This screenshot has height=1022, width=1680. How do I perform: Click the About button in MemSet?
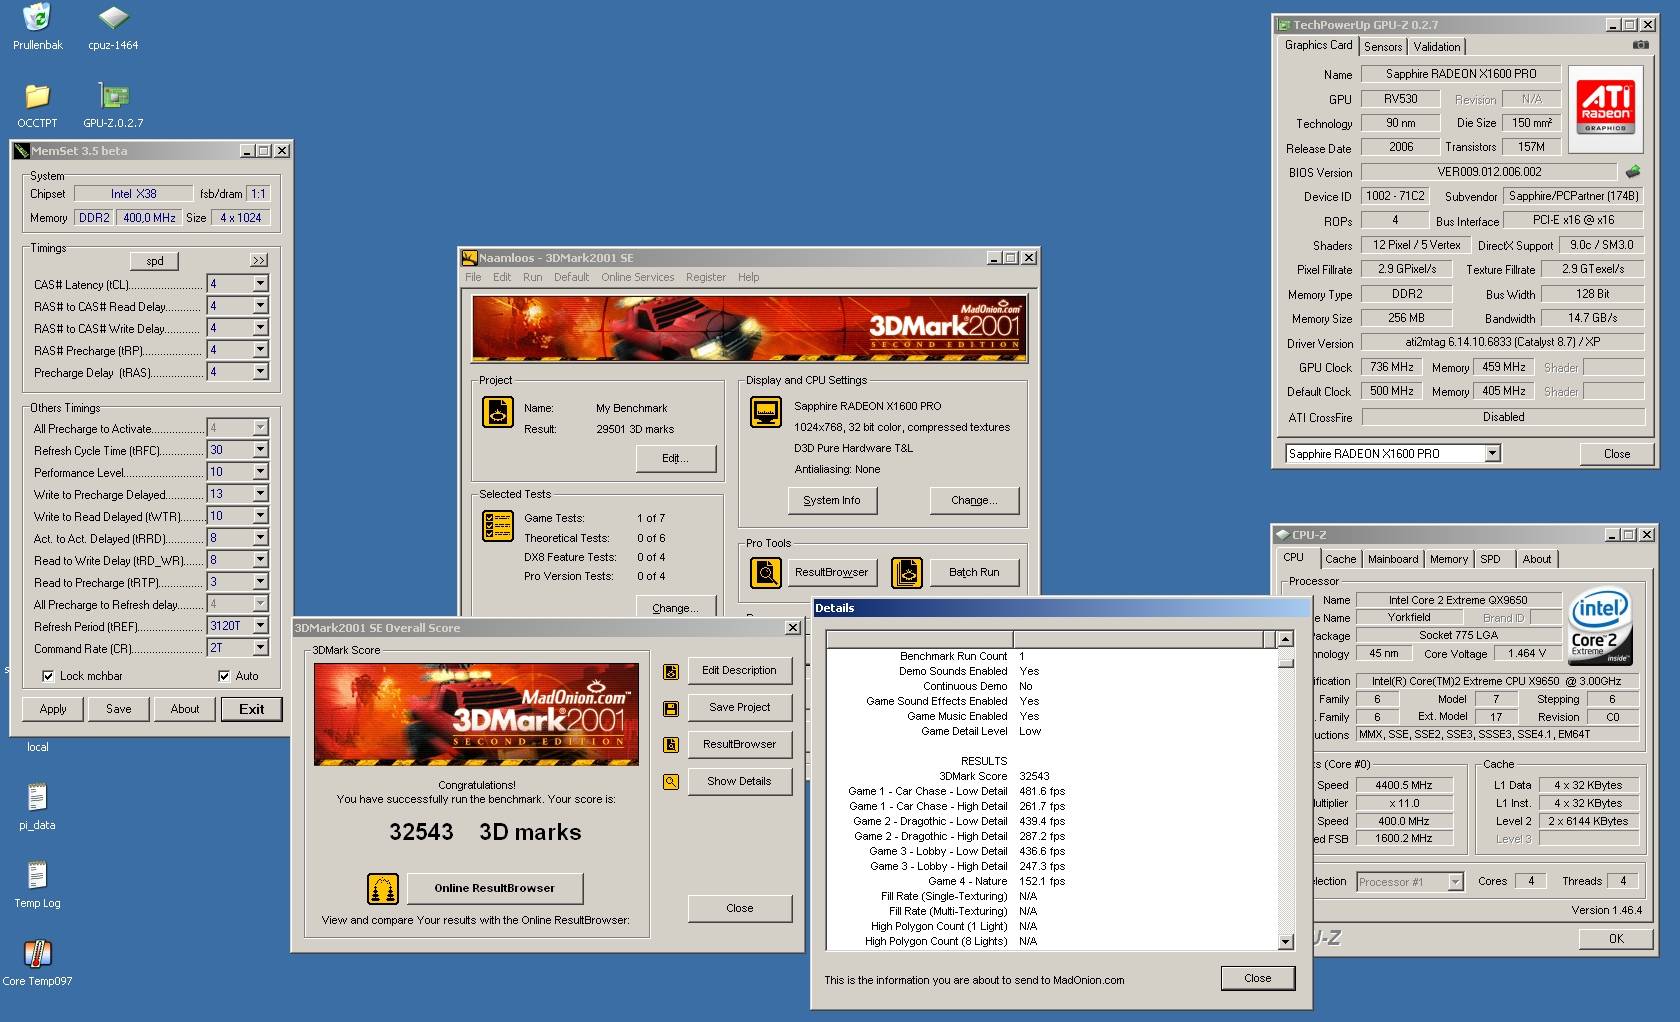185,709
